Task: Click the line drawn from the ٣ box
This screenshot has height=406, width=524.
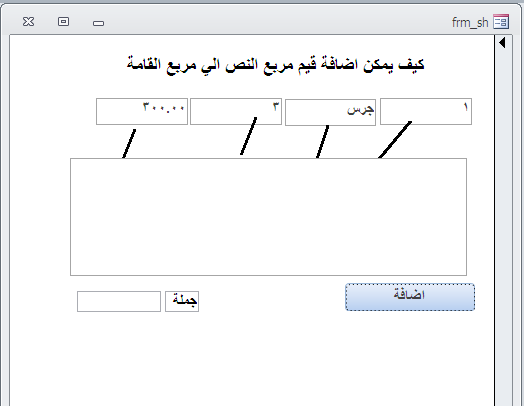Action: click(249, 136)
